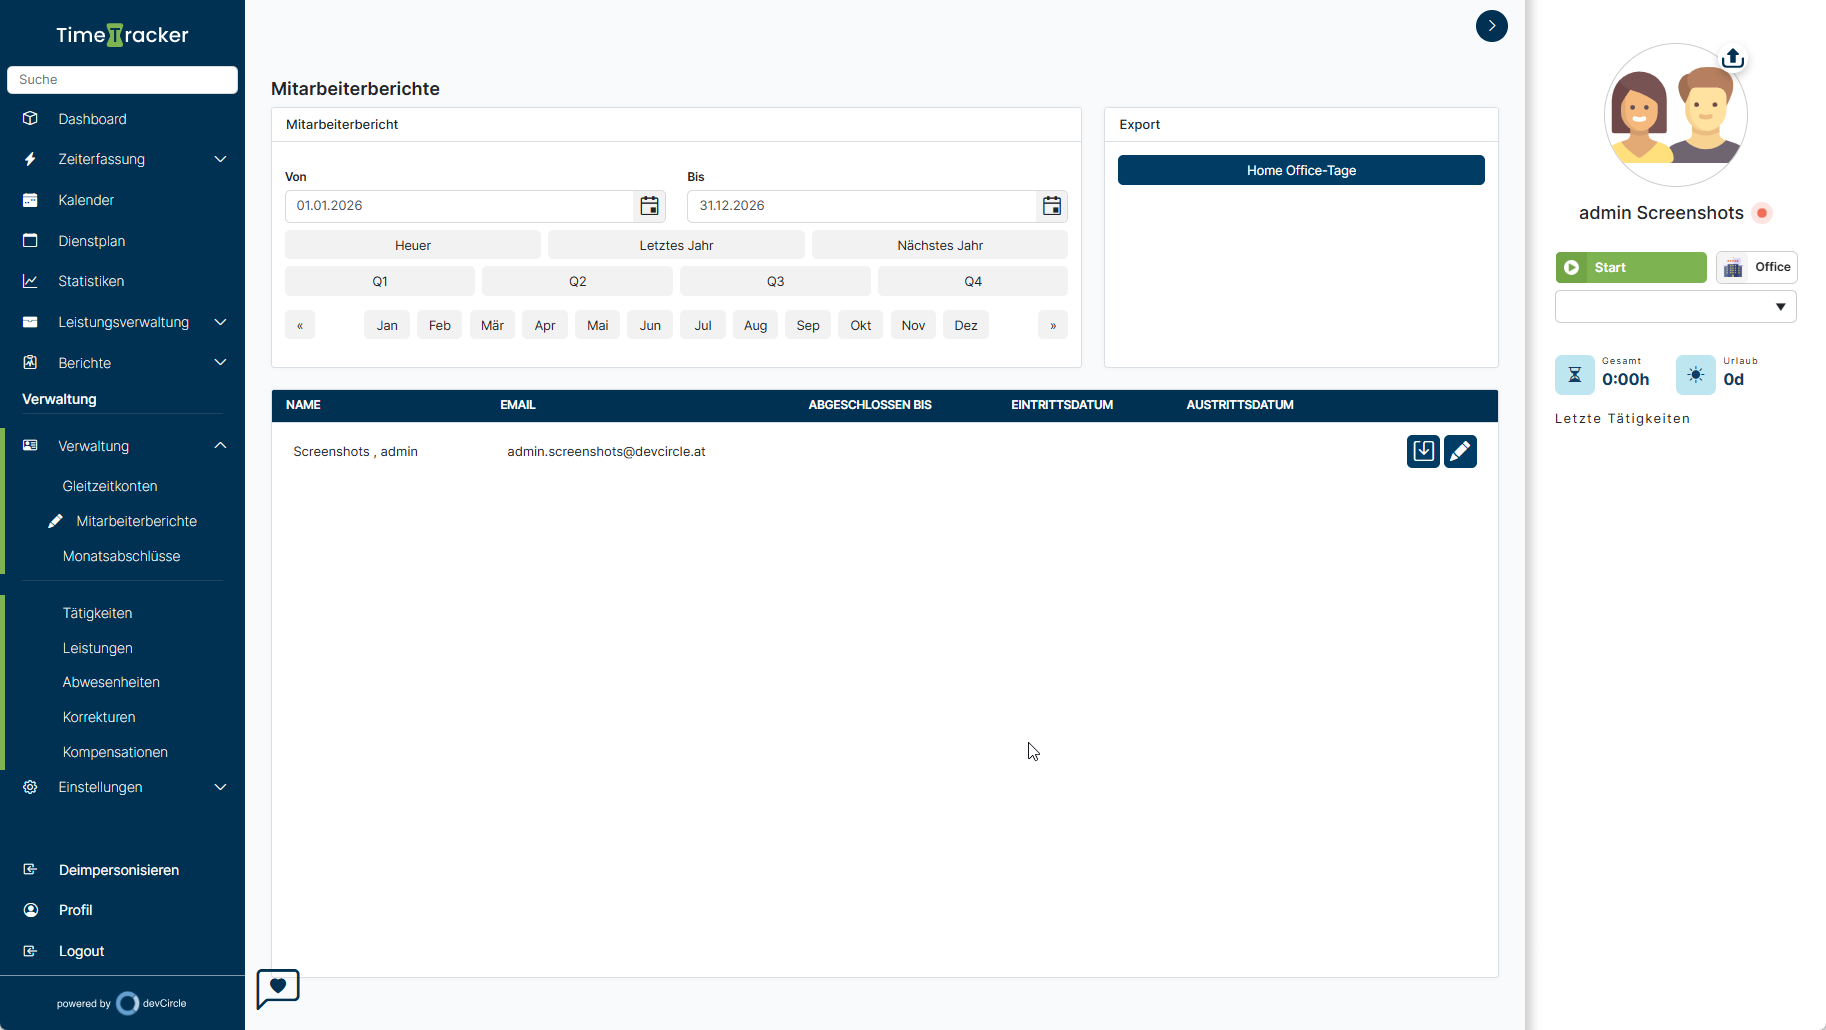Collapse the right panel with arrow button

(1491, 26)
